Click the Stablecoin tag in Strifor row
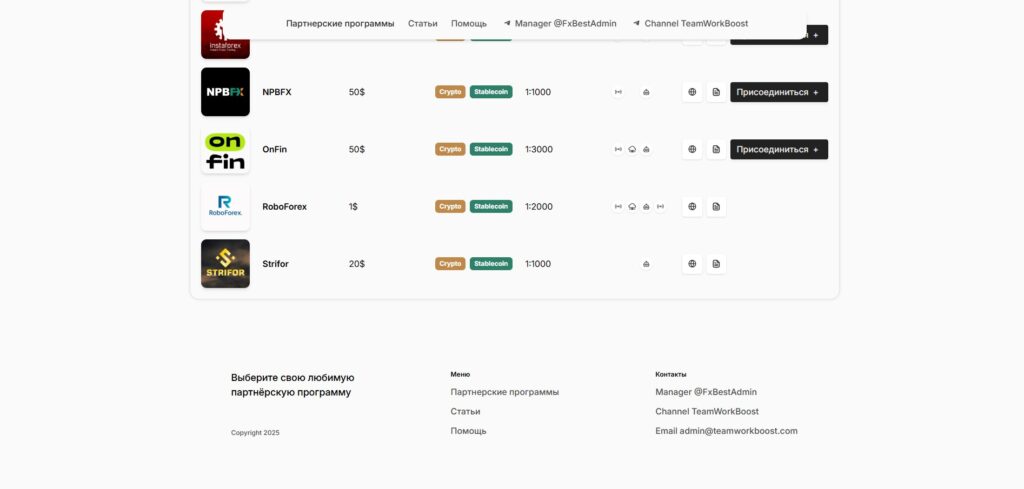 491,264
